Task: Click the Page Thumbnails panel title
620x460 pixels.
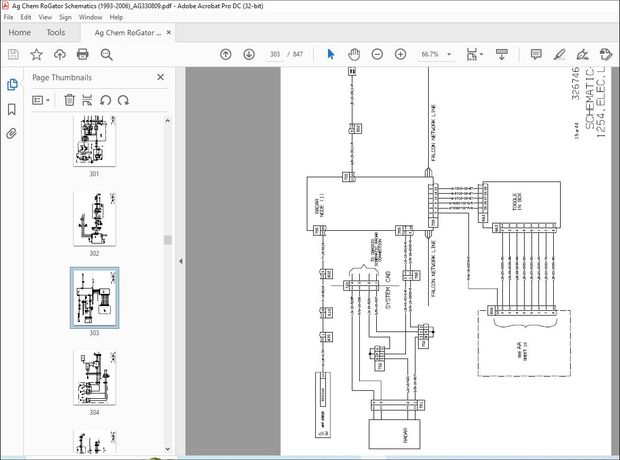Action: (x=62, y=78)
